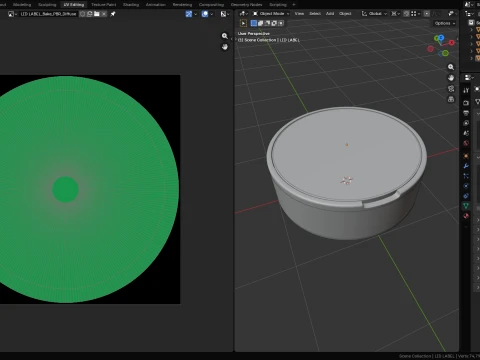Screen dimensions: 480x360
Task: Choose the extend selection mode icon
Action: coord(260,23)
